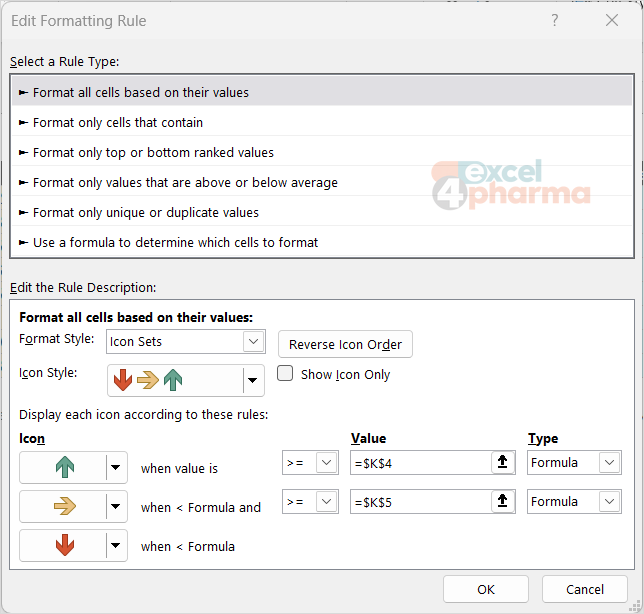
Task: Click the Help question mark icon
Action: 554,20
